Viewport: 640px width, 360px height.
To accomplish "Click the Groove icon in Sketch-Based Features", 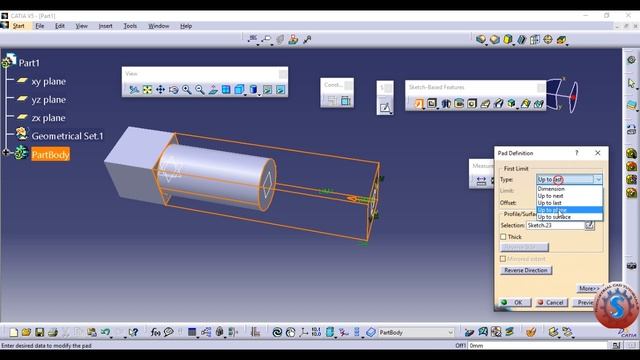I will click(459, 104).
